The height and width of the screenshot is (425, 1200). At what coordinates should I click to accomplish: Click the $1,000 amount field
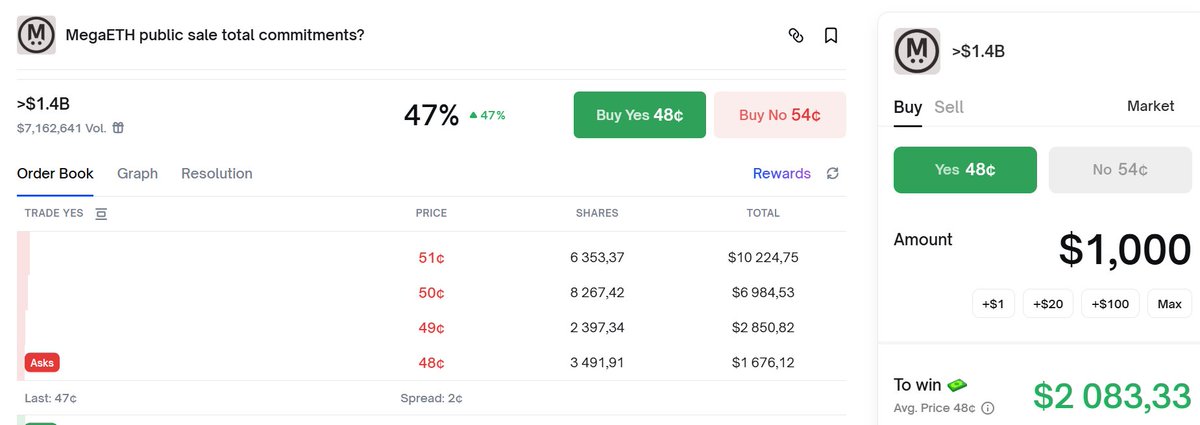click(x=1124, y=249)
